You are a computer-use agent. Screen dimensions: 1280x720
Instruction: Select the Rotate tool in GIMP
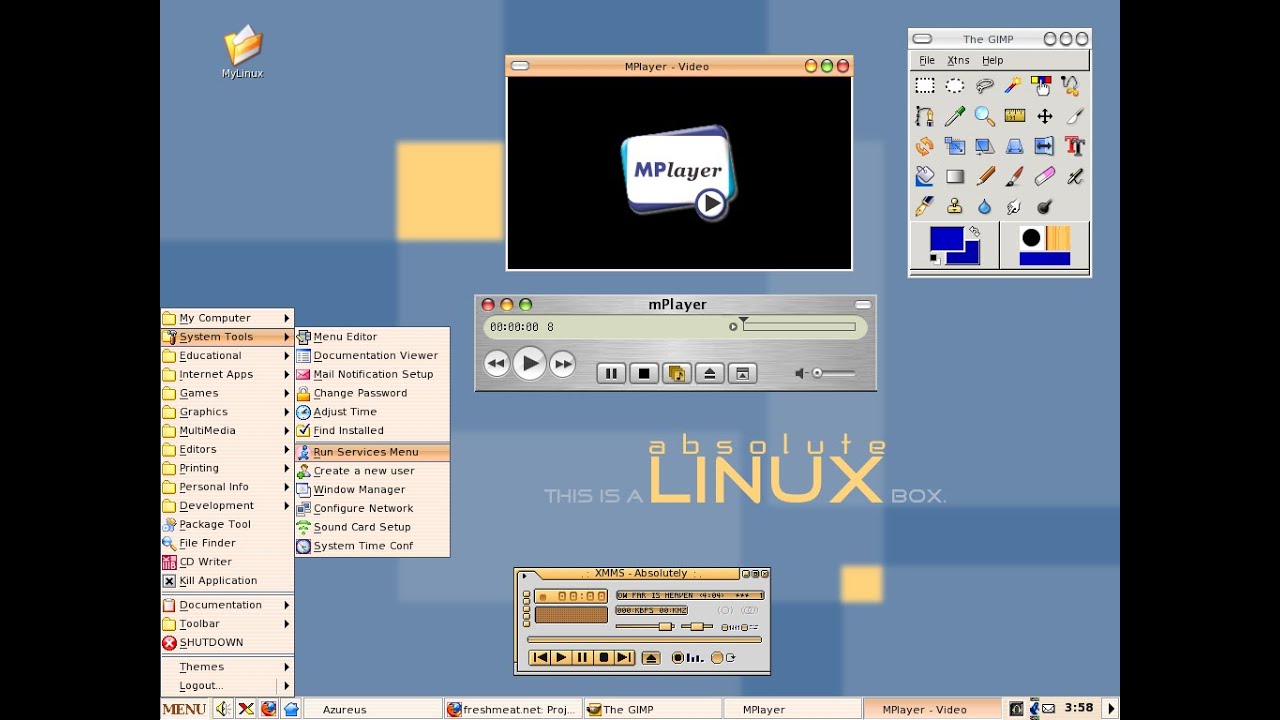tap(925, 146)
